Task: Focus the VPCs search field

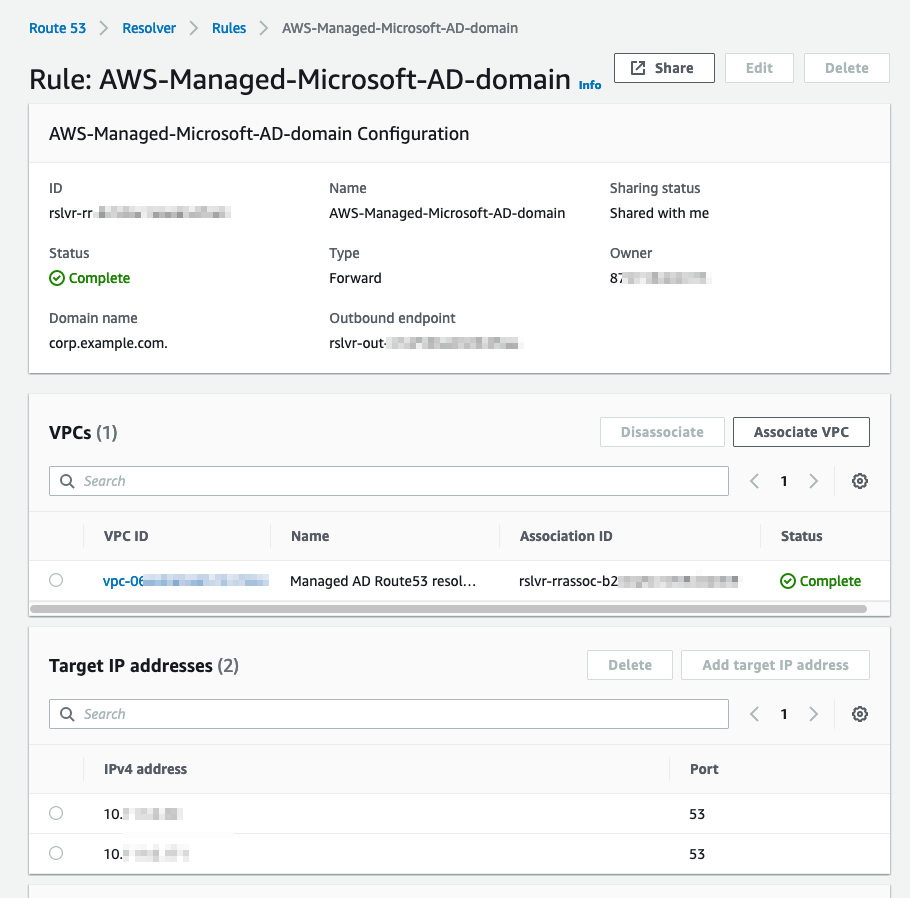Action: click(x=389, y=481)
